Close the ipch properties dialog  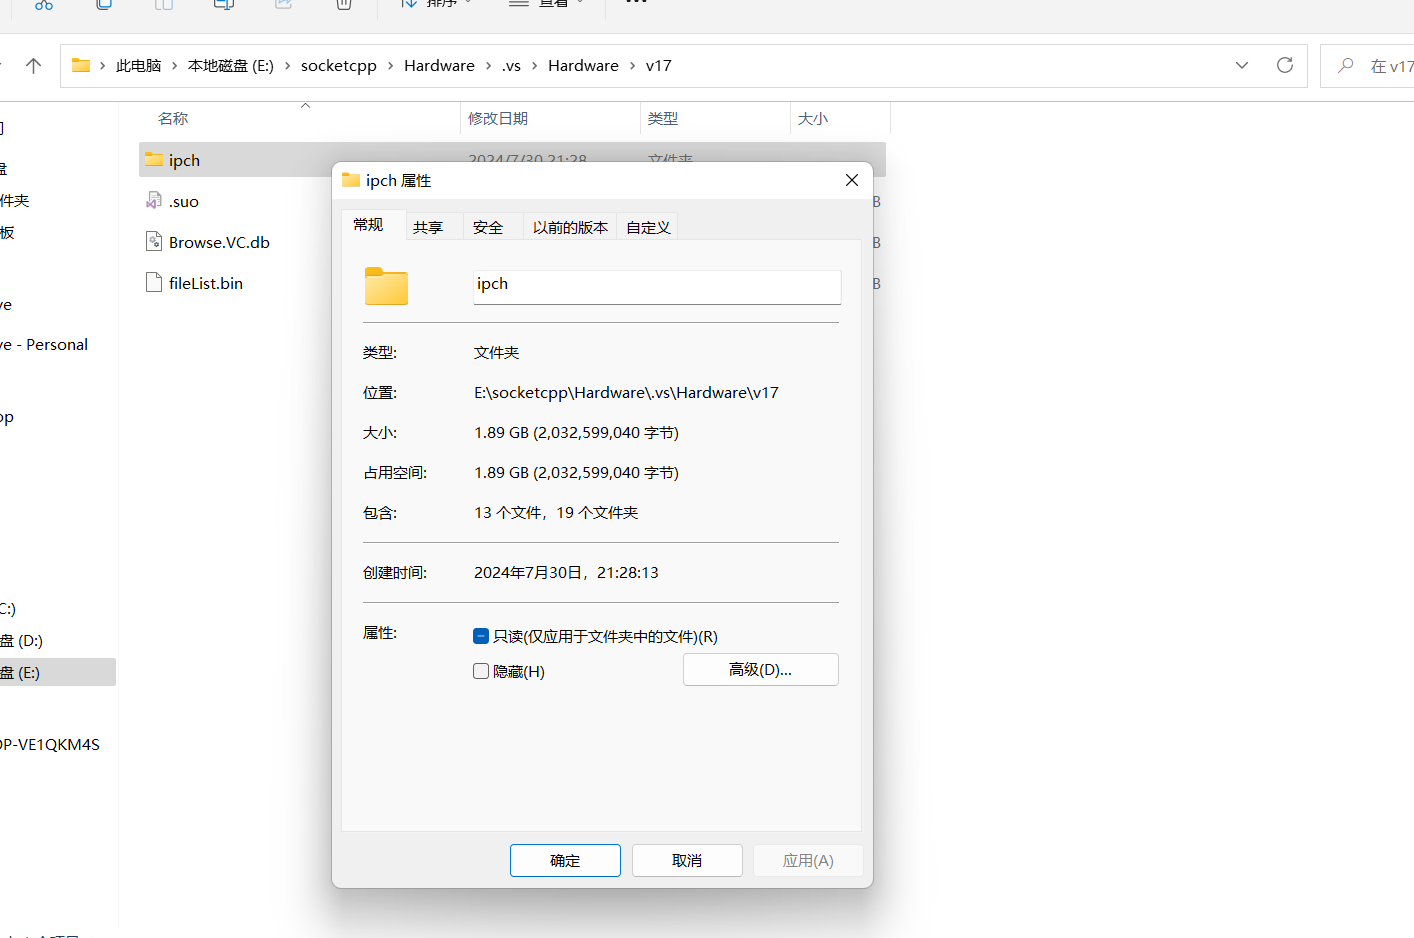coord(852,180)
